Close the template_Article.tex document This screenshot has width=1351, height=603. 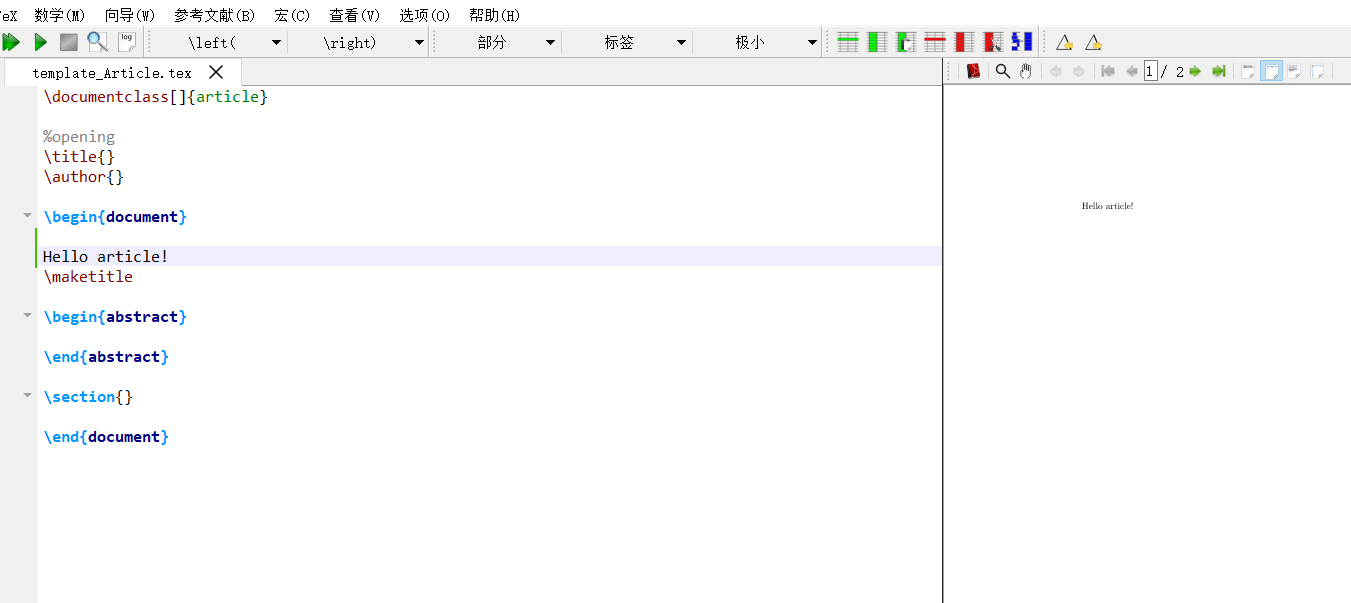(x=216, y=71)
